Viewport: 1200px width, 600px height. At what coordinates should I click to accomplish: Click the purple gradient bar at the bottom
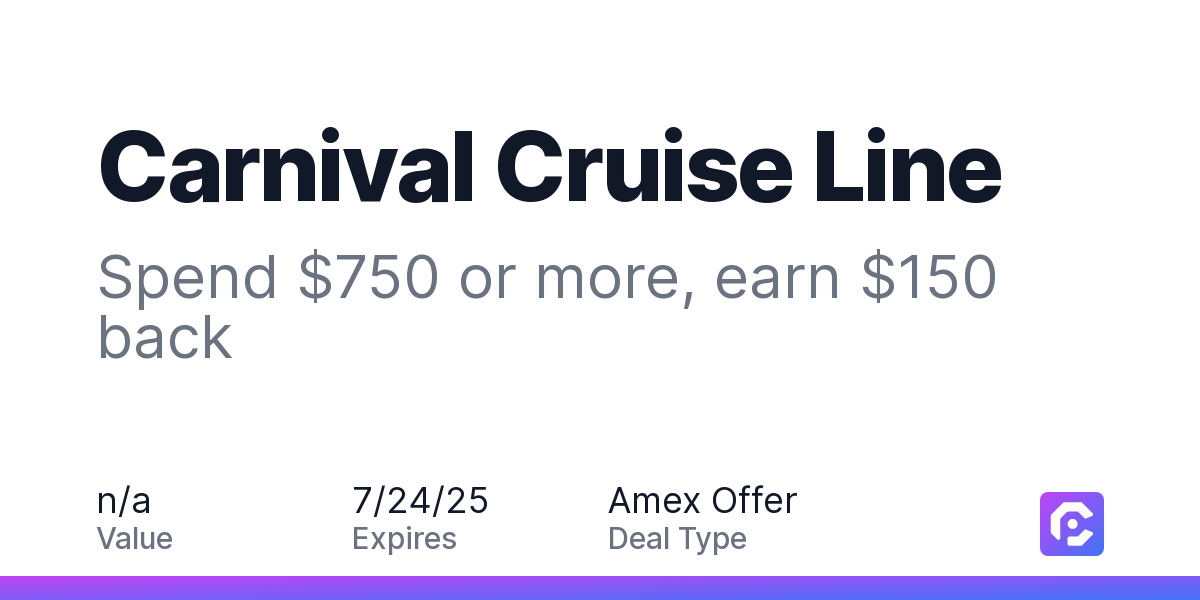(x=600, y=588)
